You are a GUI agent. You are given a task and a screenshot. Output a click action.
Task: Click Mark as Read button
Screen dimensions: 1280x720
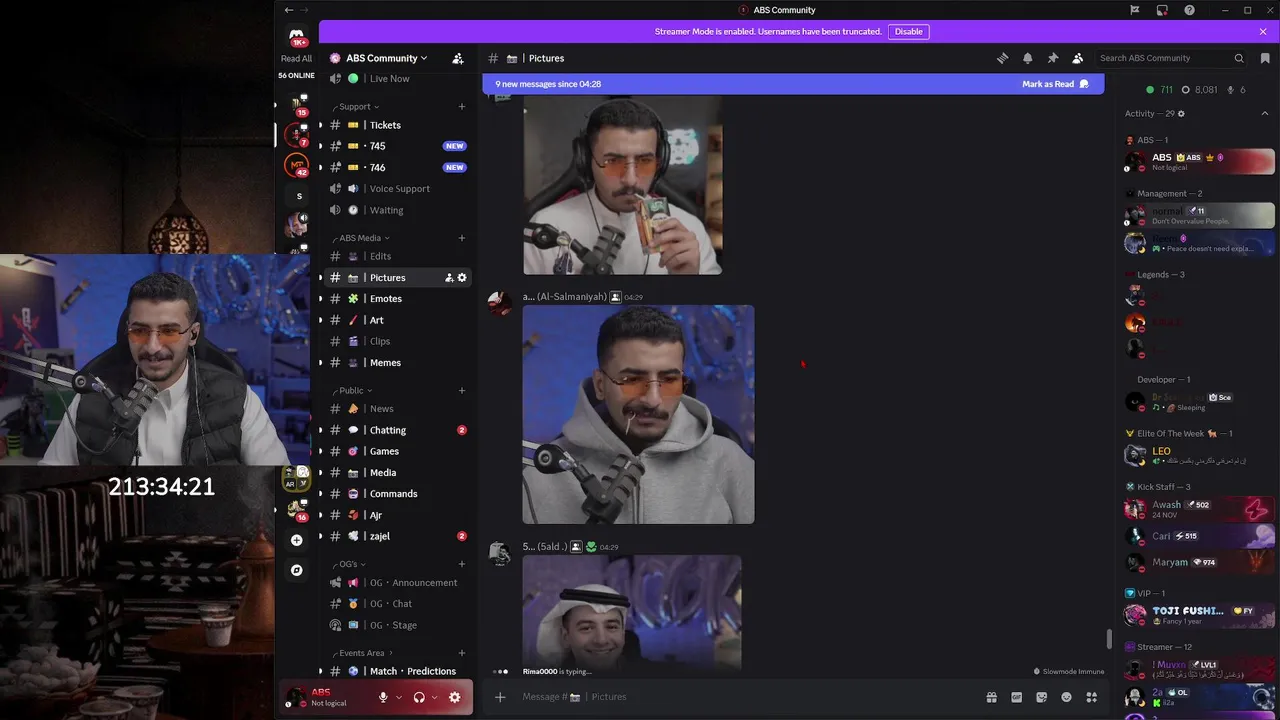[1055, 84]
